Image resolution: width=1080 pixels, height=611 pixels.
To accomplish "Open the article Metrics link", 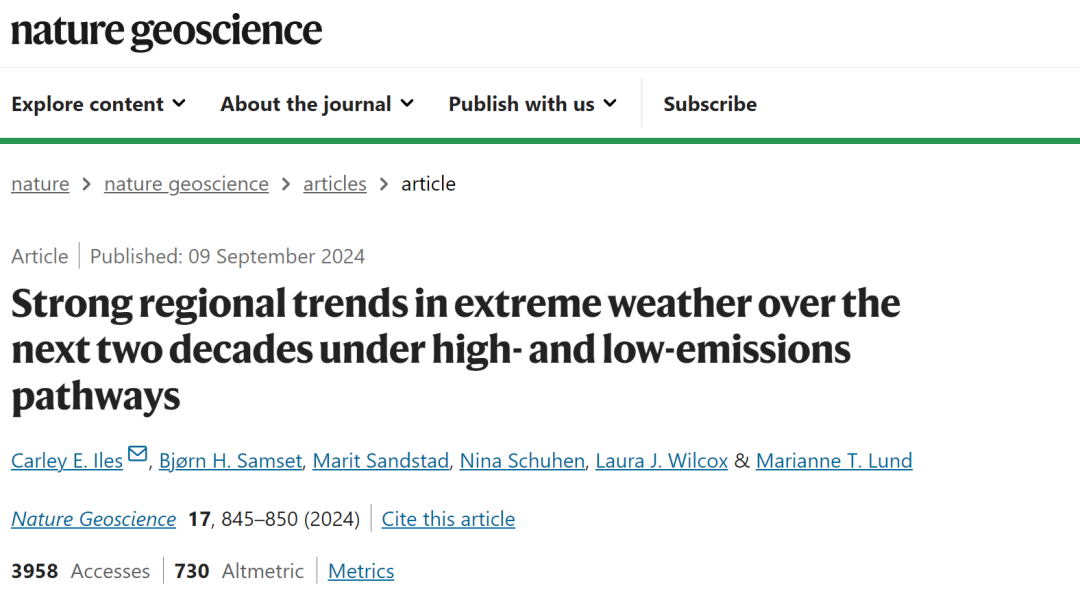I will (x=361, y=571).
